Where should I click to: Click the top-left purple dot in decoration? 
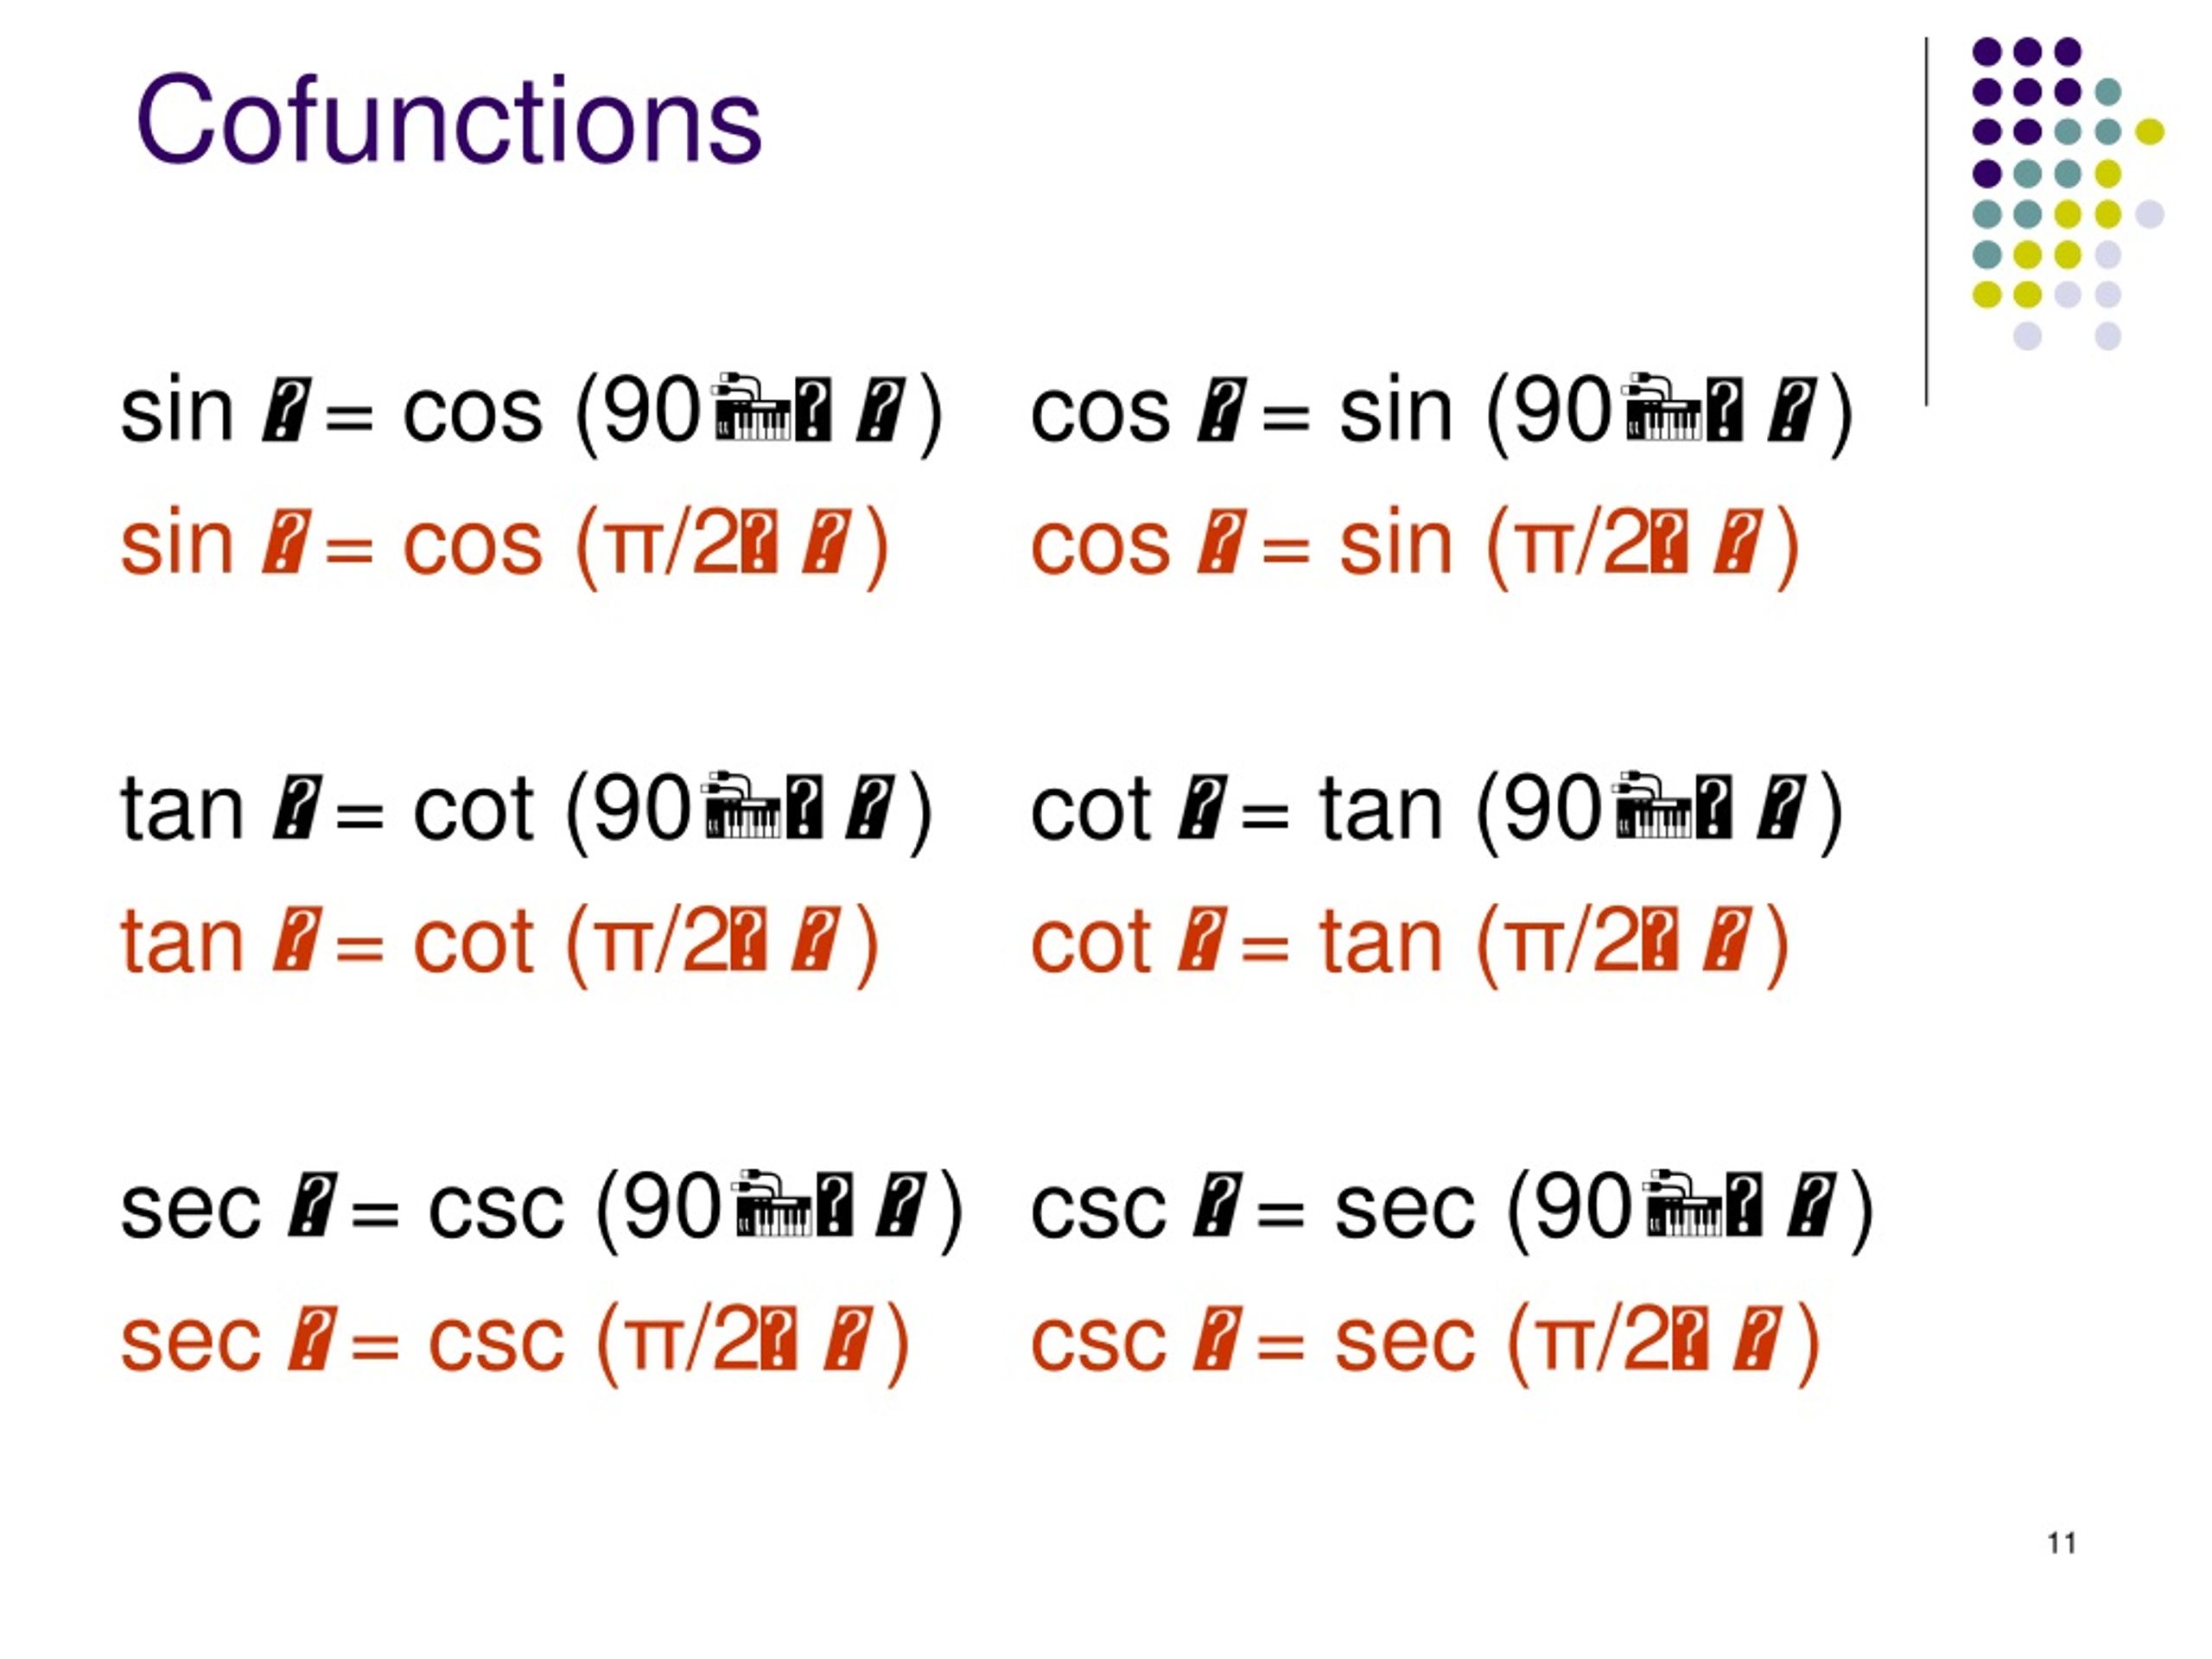pos(1986,50)
